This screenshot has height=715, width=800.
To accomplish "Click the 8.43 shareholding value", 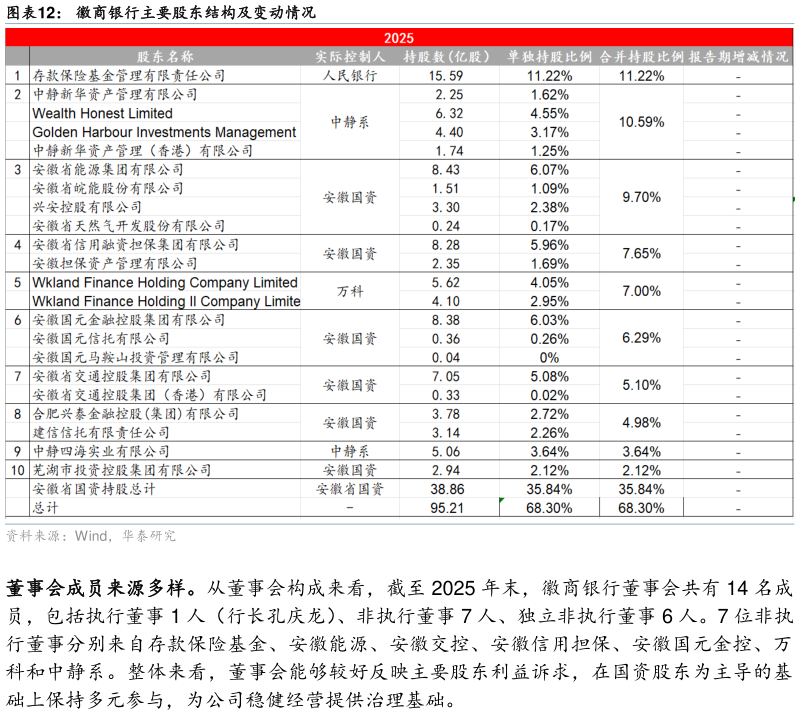I will (x=446, y=170).
